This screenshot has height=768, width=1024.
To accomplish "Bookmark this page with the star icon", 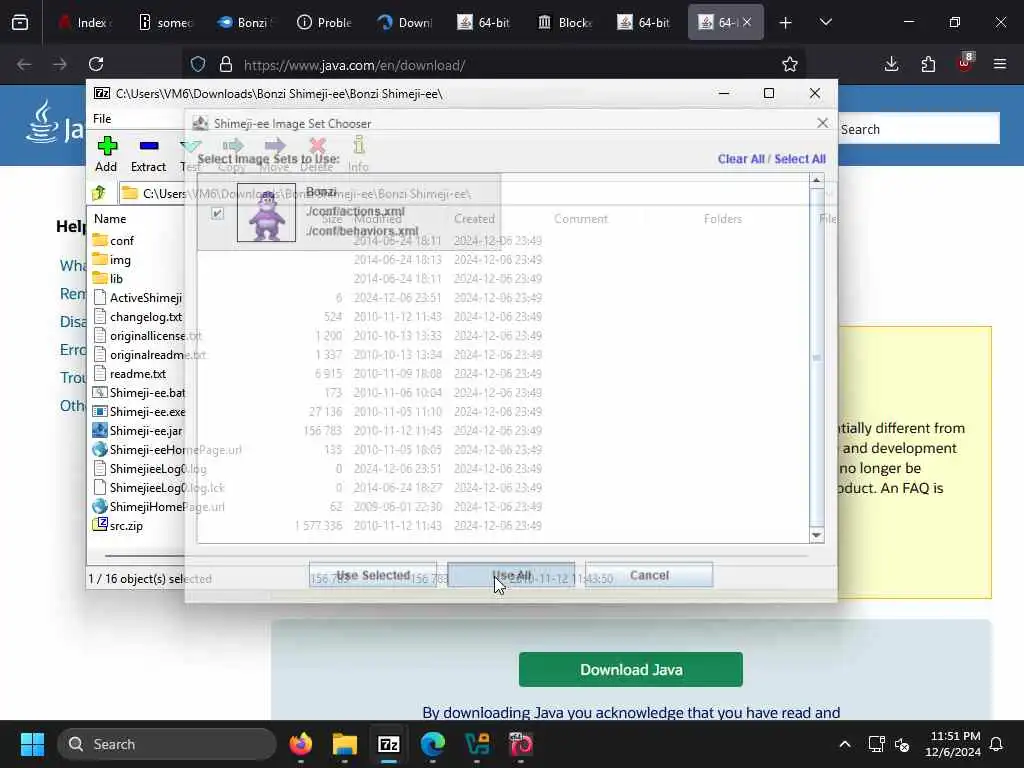I will click(x=790, y=64).
